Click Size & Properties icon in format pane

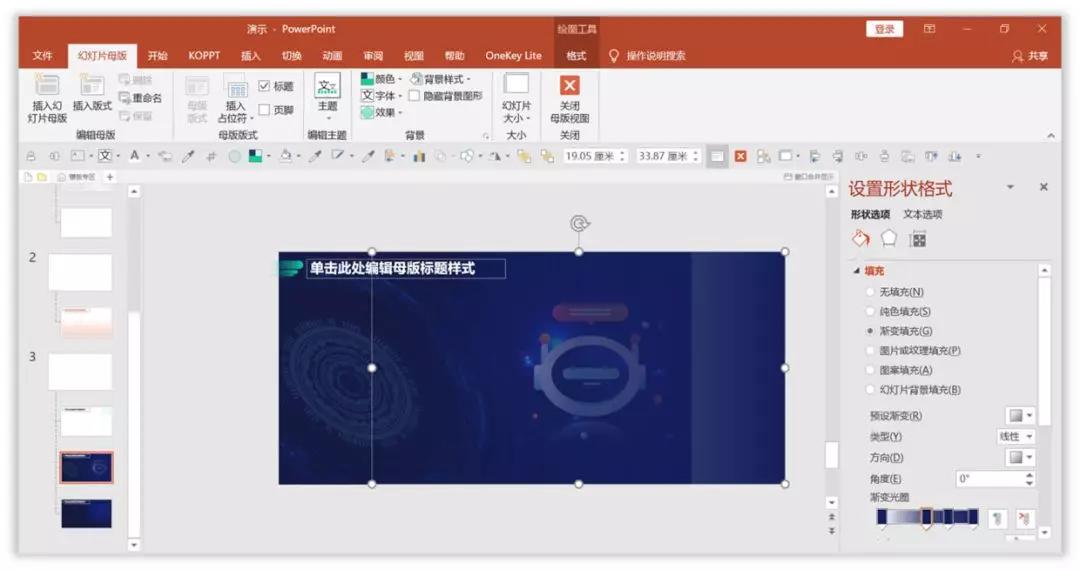pyautogui.click(x=917, y=239)
